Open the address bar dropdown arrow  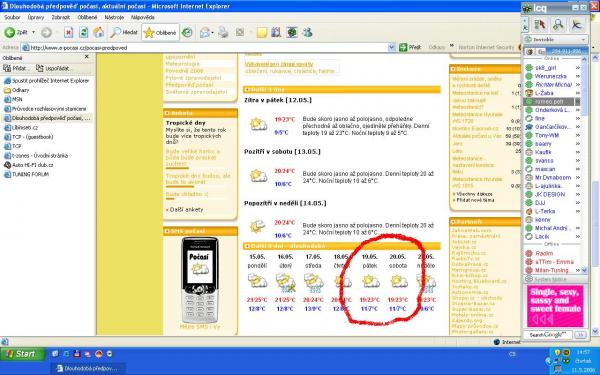[391, 47]
